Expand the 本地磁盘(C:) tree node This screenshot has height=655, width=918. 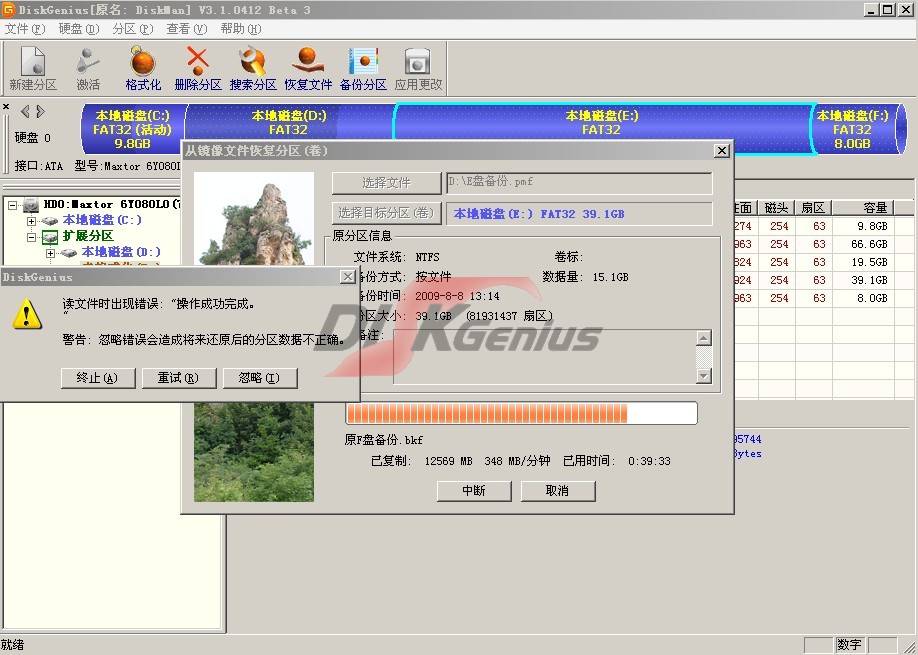point(31,221)
